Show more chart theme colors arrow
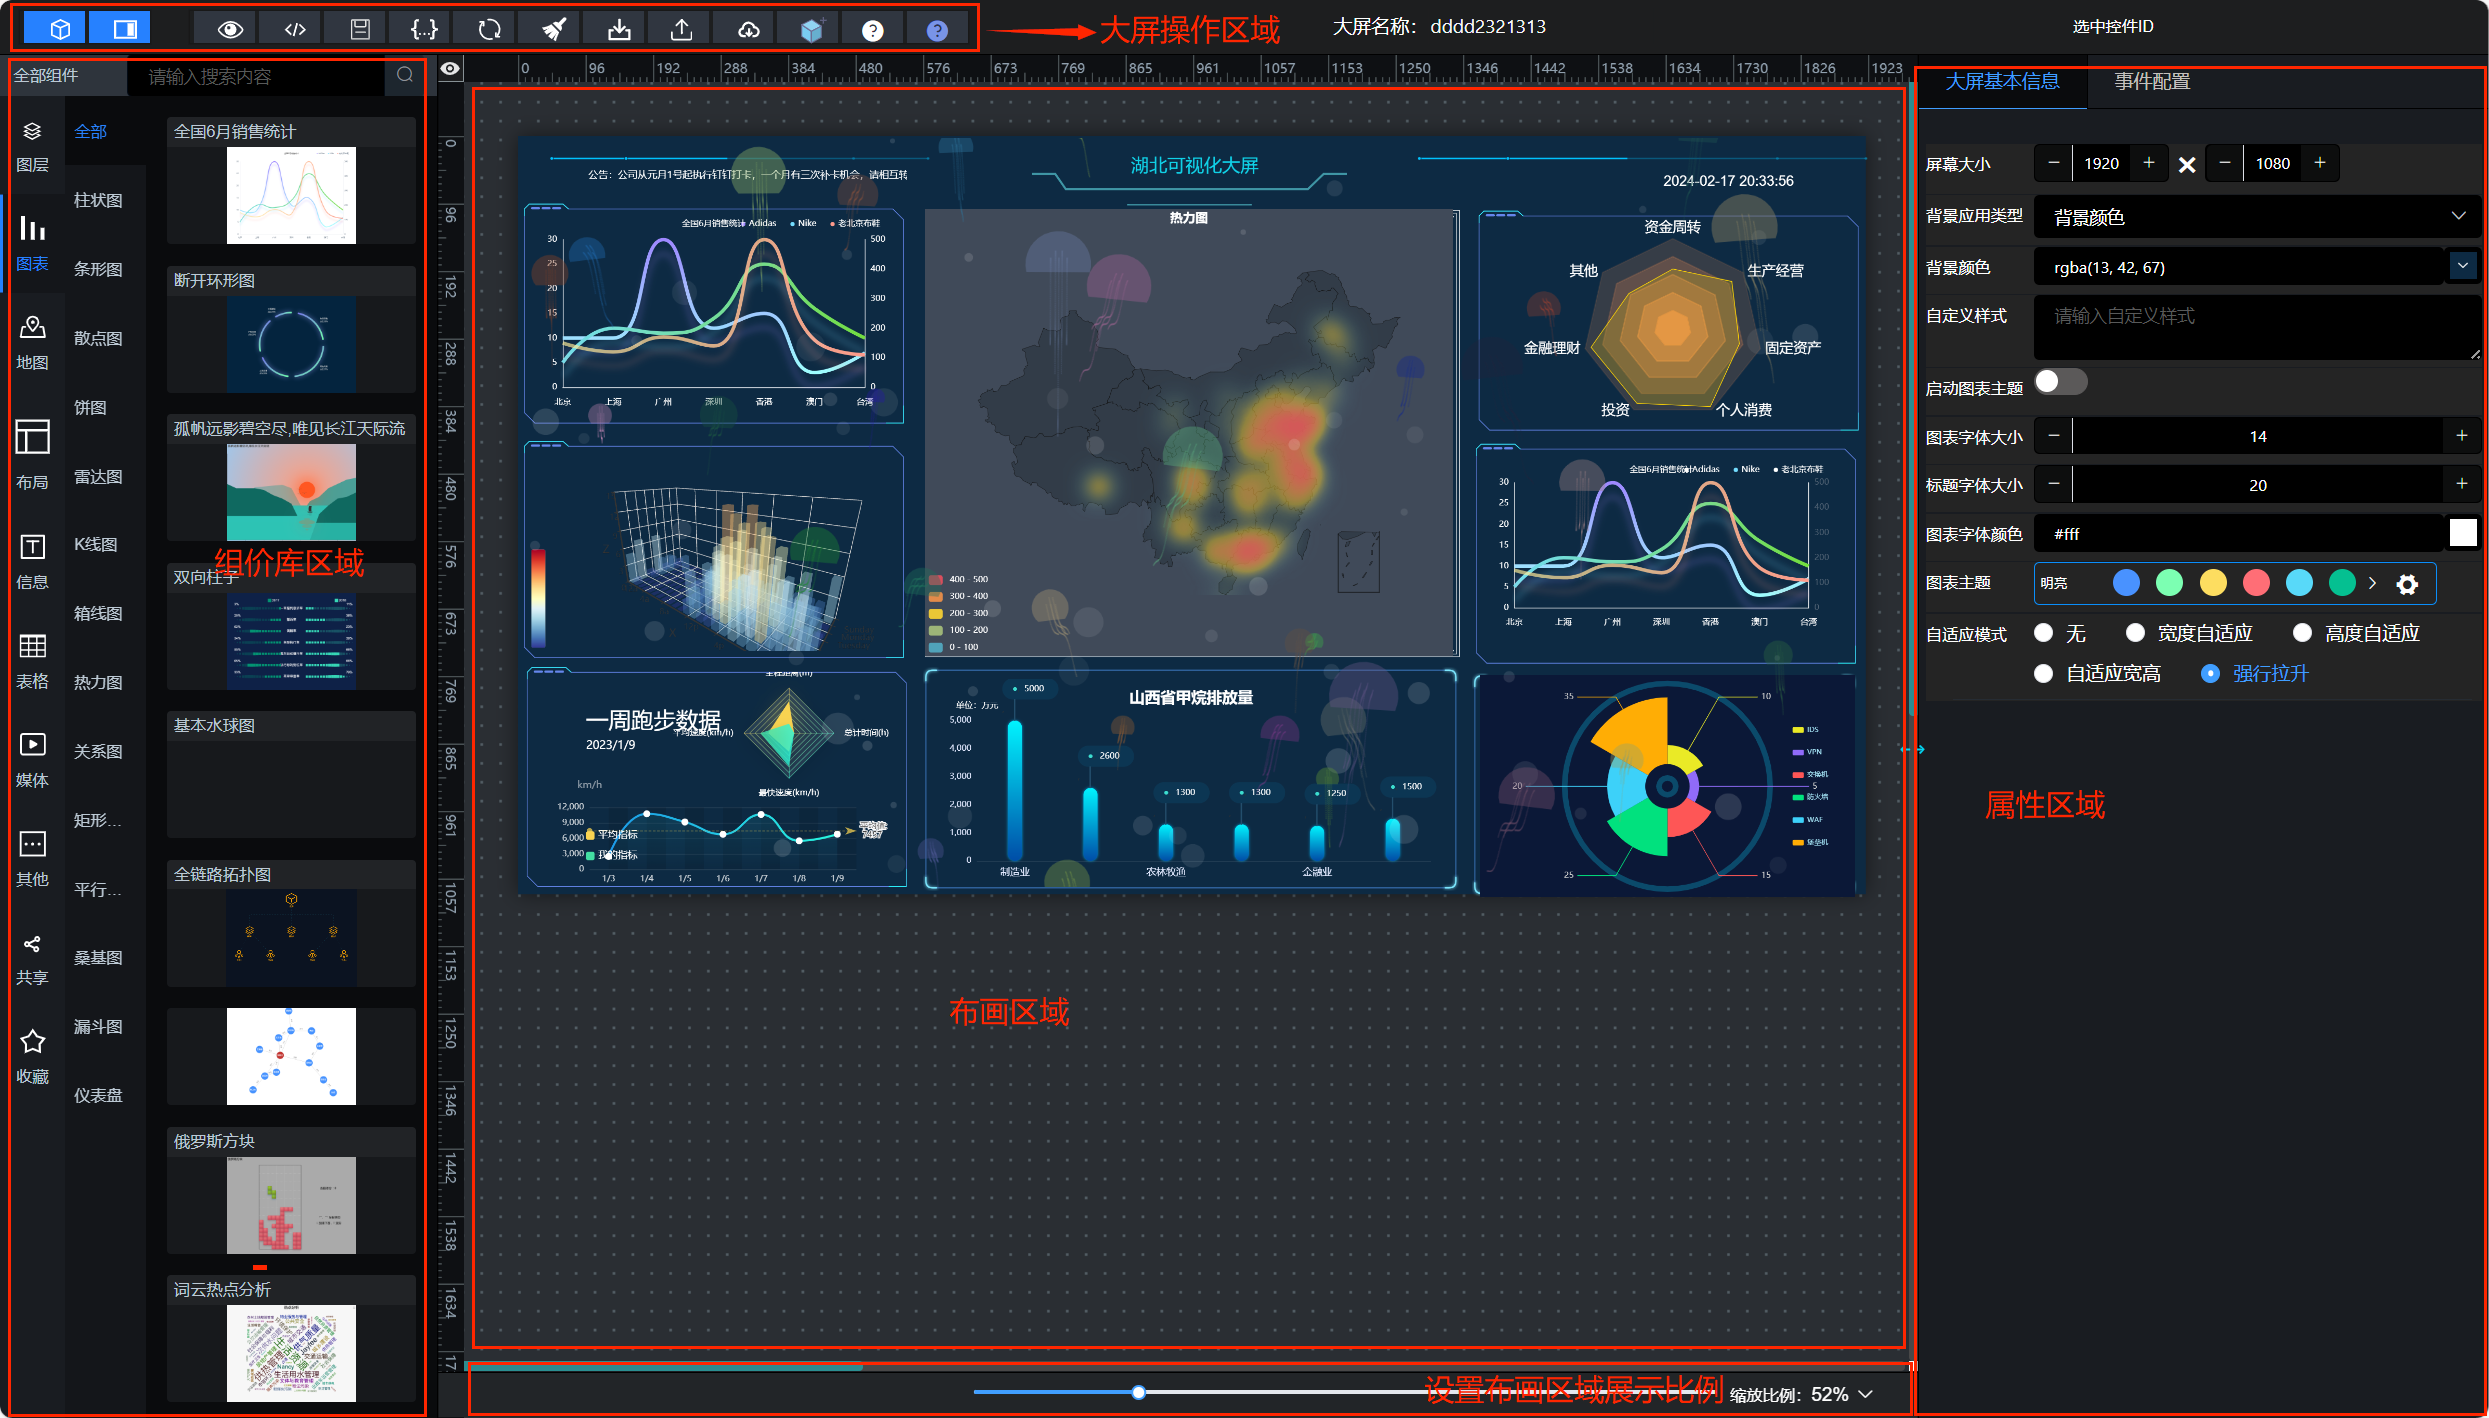Image resolution: width=2489 pixels, height=1418 pixels. 2372,583
